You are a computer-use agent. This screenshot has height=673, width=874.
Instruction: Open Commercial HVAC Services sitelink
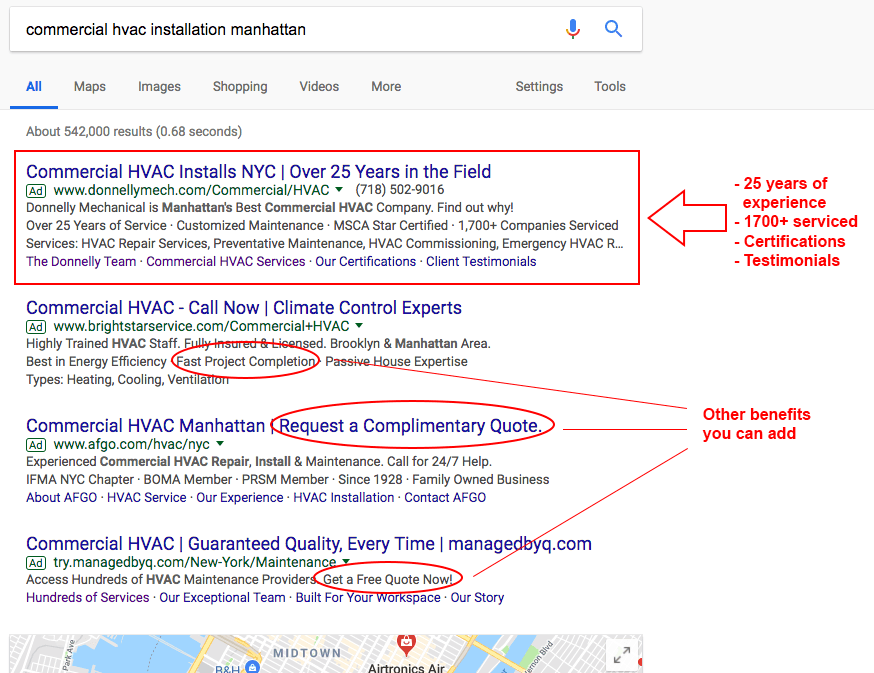point(226,262)
